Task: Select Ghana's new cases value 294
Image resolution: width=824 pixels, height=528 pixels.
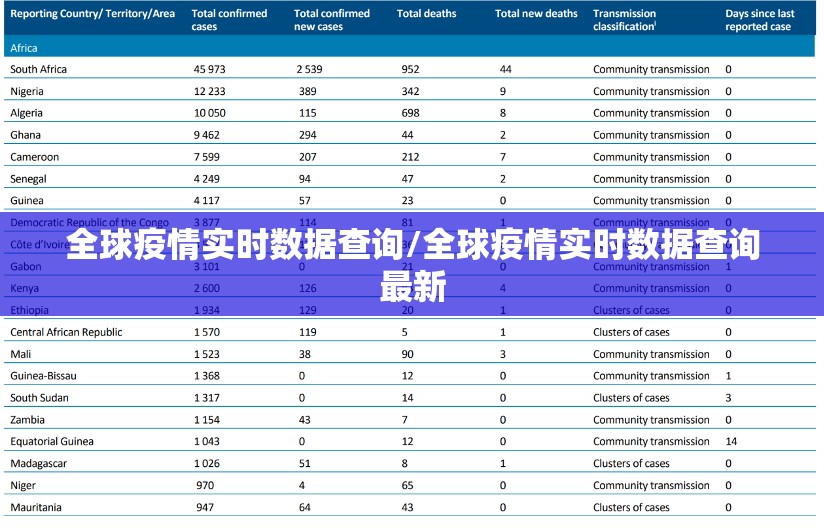Action: pyautogui.click(x=307, y=135)
